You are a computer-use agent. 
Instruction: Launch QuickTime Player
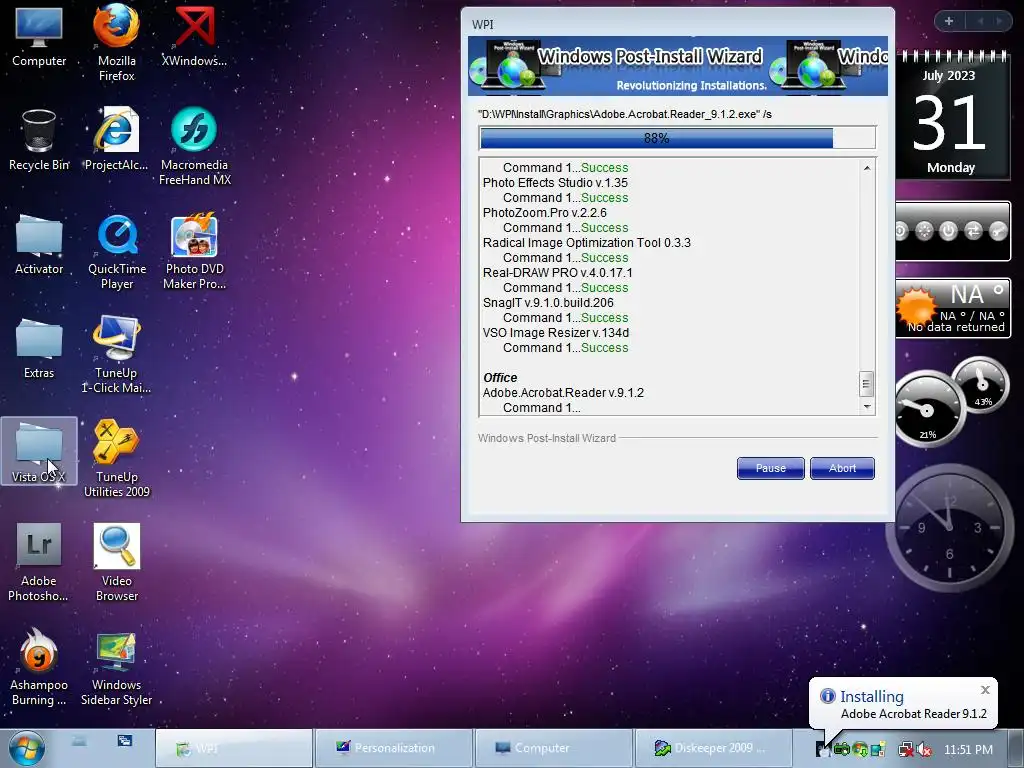116,251
